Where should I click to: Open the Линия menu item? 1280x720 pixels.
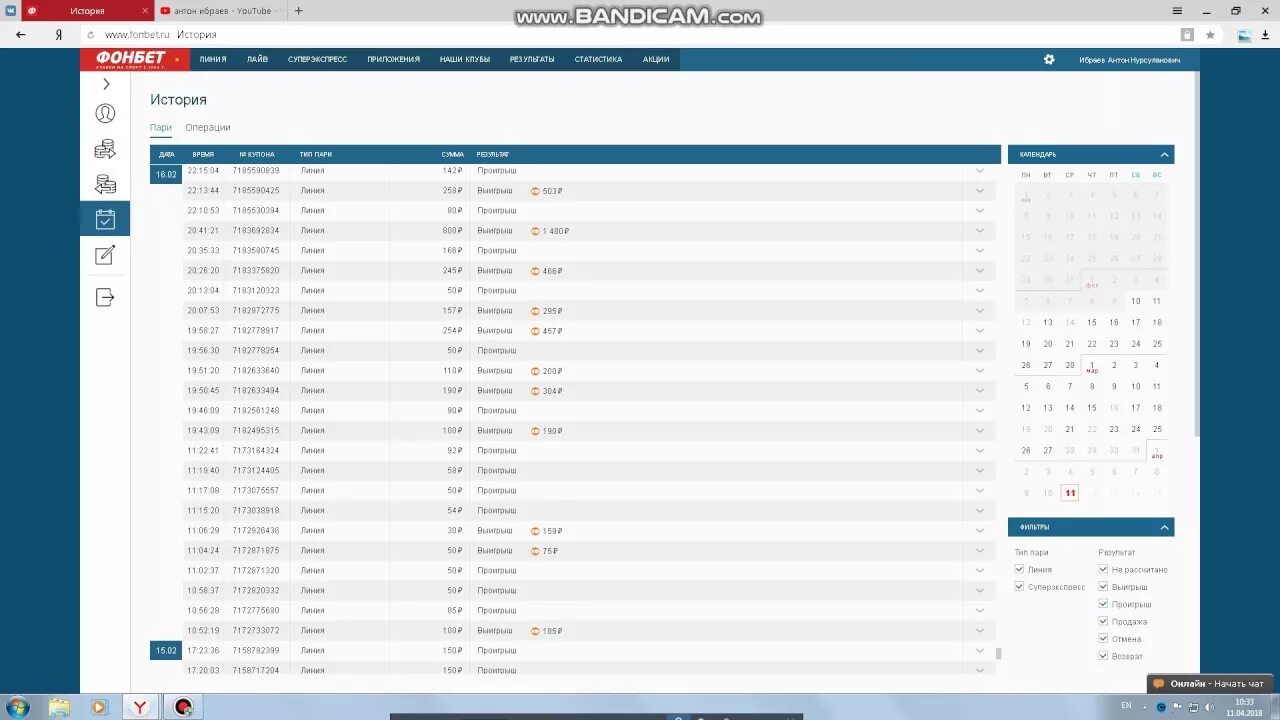click(213, 59)
